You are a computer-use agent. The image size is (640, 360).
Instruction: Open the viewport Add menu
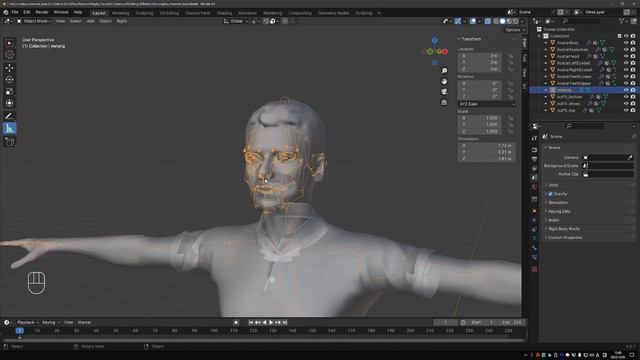click(90, 21)
